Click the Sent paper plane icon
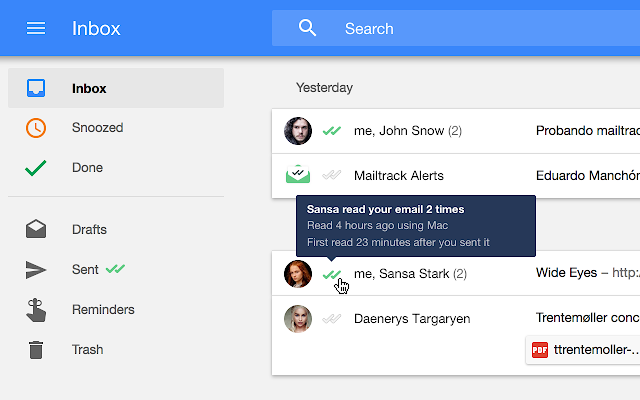Image resolution: width=640 pixels, height=400 pixels. [x=36, y=270]
